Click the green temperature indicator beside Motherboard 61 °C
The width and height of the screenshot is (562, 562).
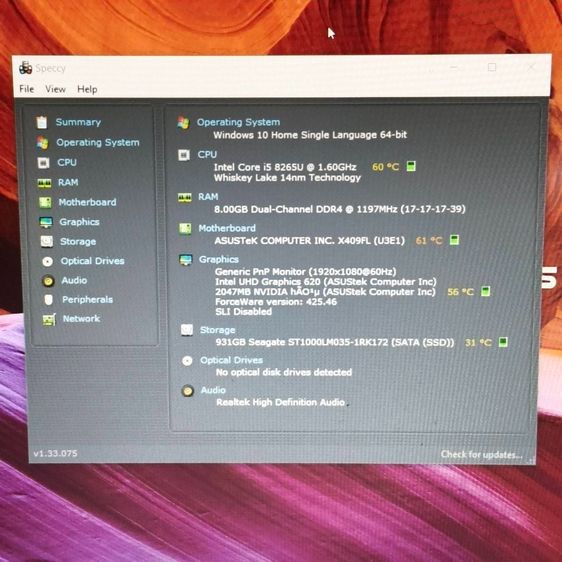pos(454,240)
